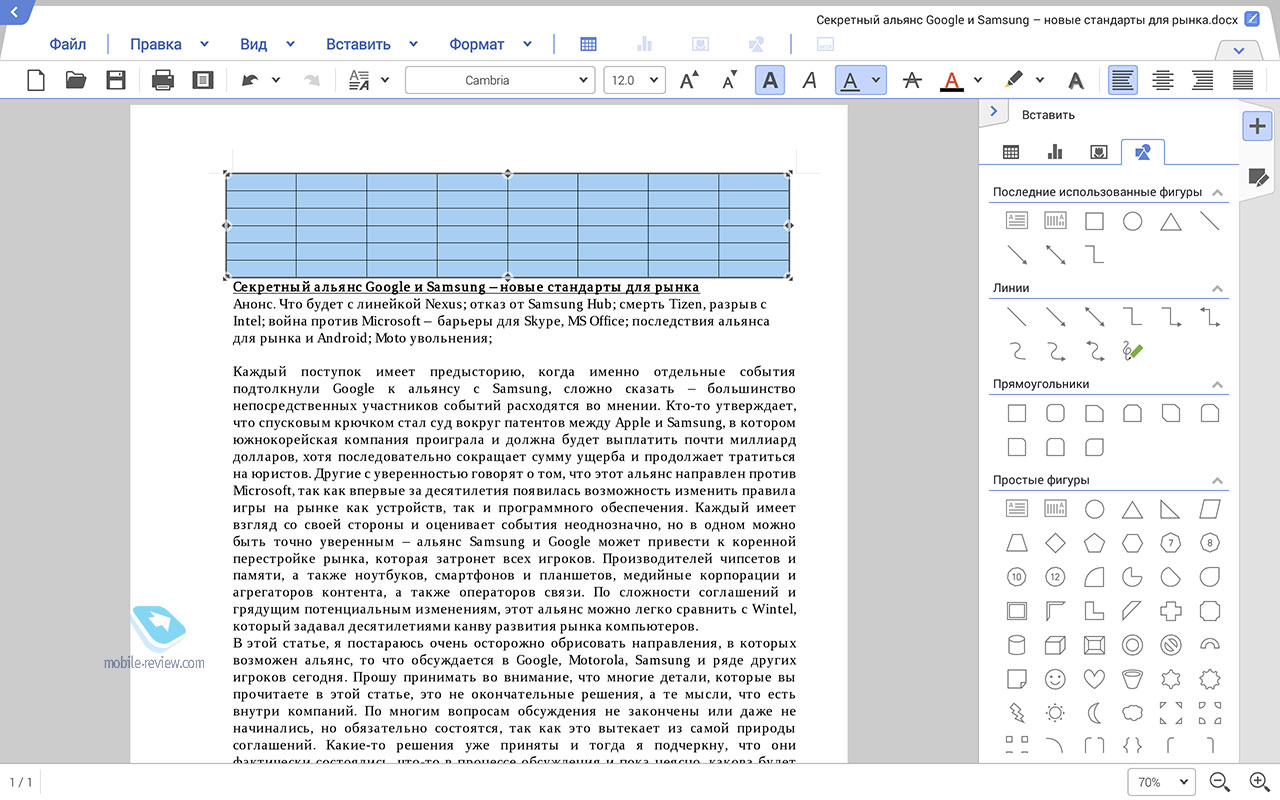Open underline style dropdown arrow
Viewport: 1280px width, 800px height.
[876, 80]
